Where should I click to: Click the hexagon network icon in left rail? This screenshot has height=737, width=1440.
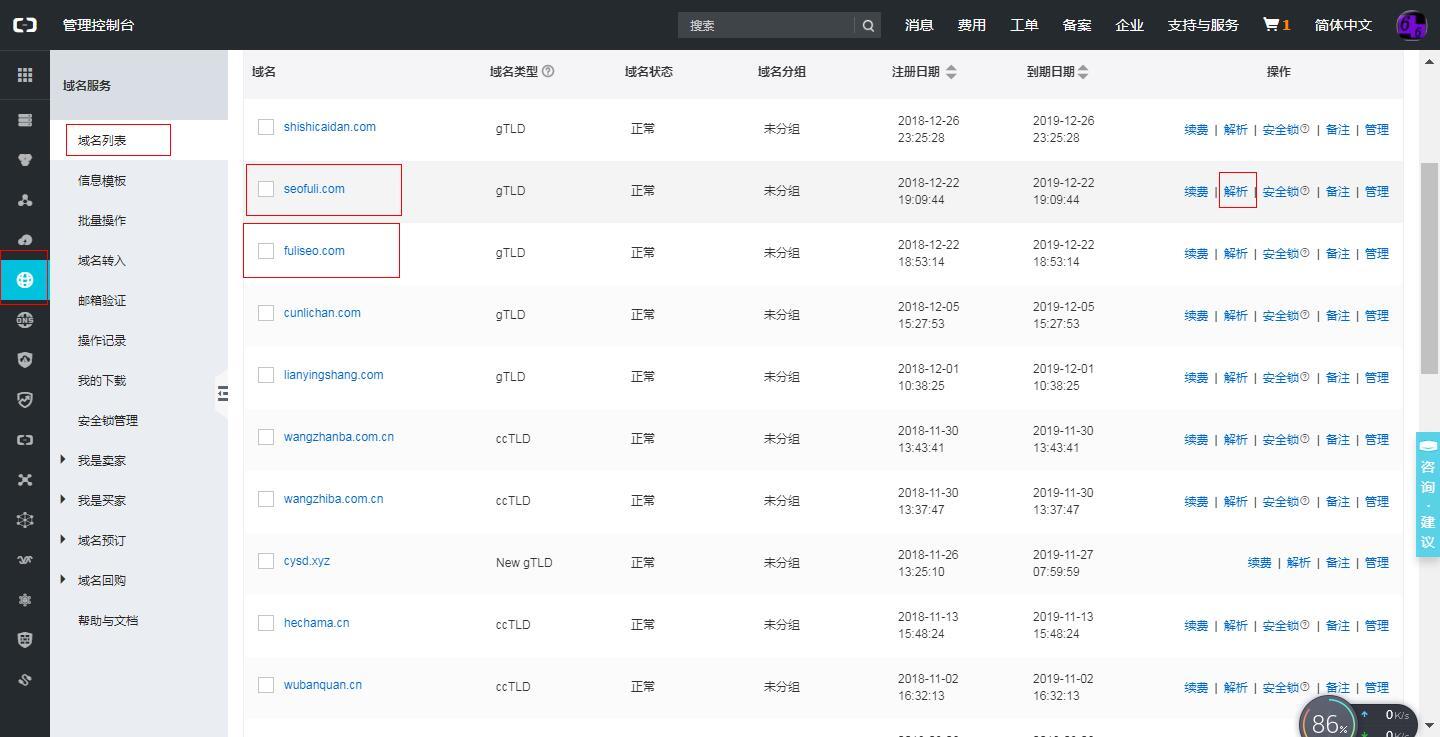[x=25, y=520]
